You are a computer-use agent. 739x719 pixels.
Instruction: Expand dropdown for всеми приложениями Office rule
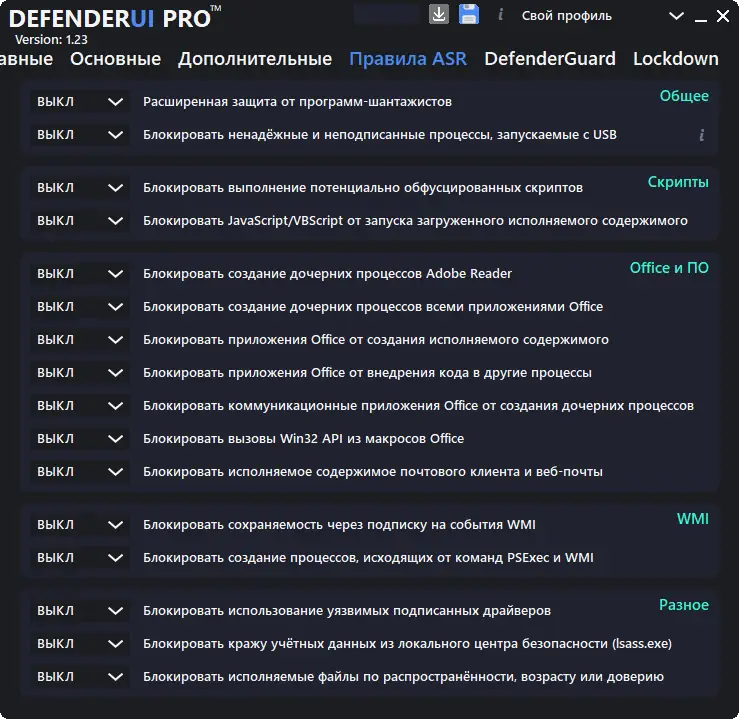click(x=80, y=307)
